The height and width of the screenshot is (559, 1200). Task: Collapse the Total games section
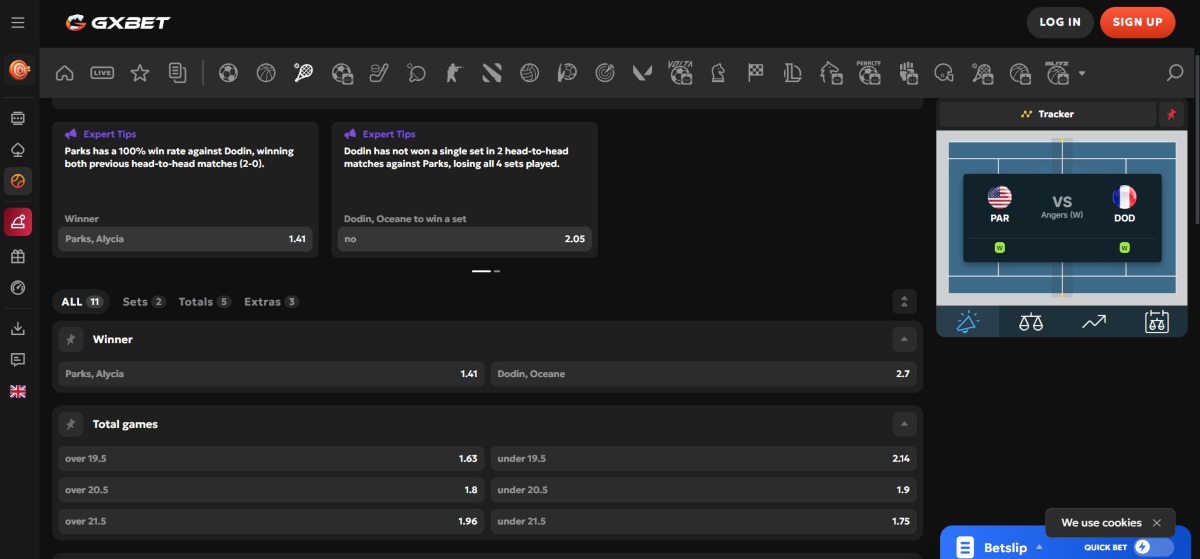(904, 425)
